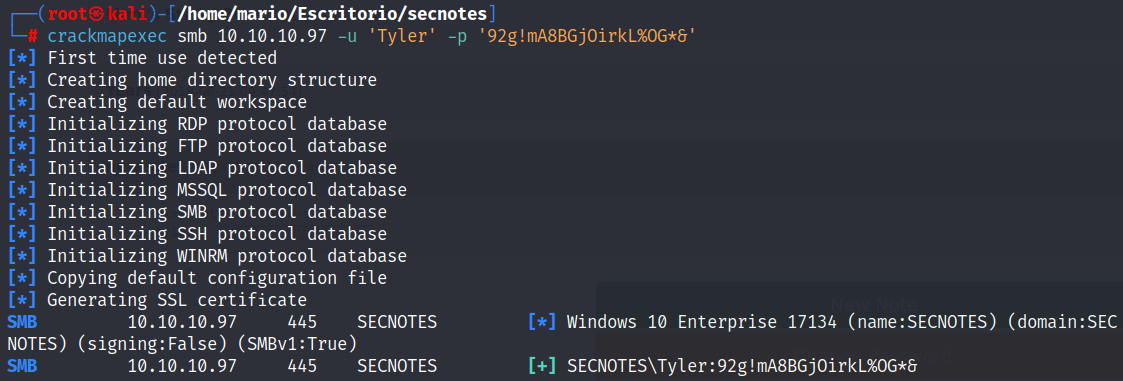Viewport: 1123px width, 381px height.
Task: Click the blue [*] marker before Windows 10 Enterprise
Action: [x=541, y=322]
